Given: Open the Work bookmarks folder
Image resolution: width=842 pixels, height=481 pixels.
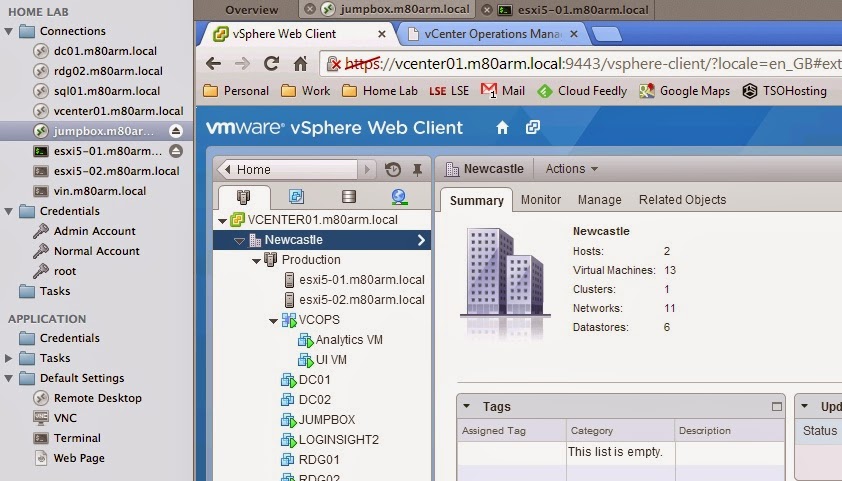Looking at the screenshot, I should [x=306, y=91].
